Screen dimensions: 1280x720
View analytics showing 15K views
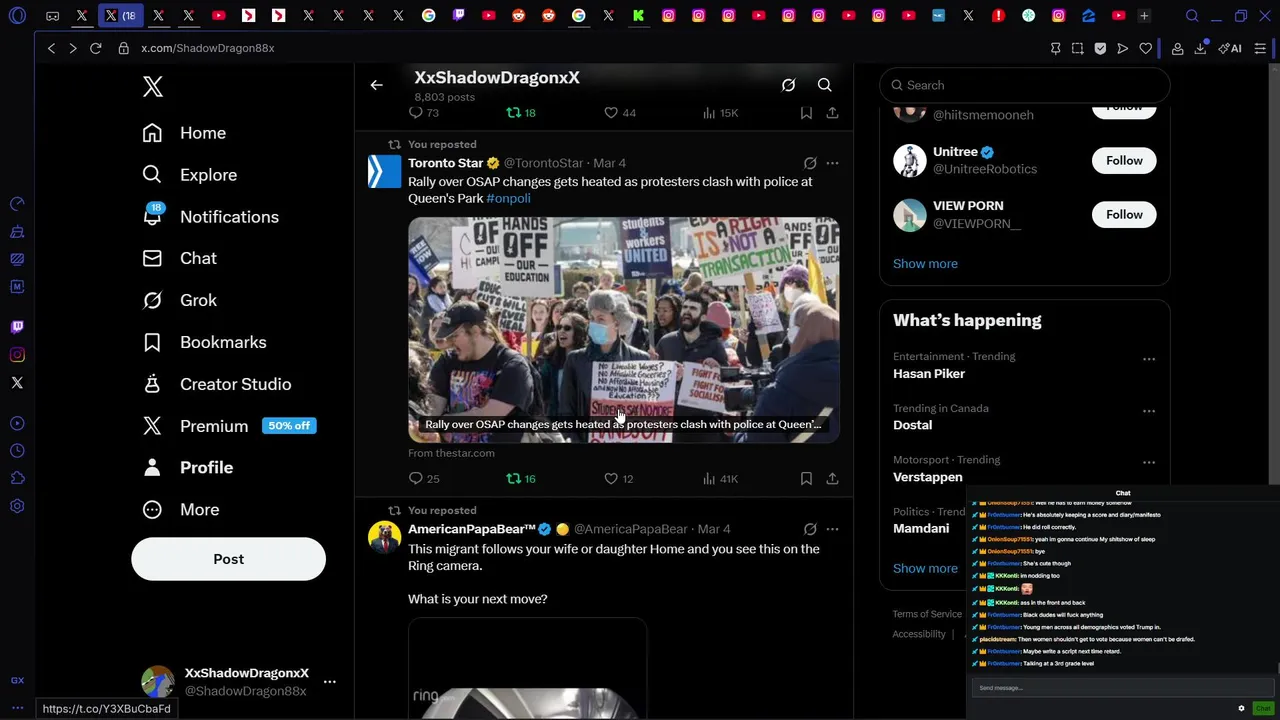pos(719,113)
